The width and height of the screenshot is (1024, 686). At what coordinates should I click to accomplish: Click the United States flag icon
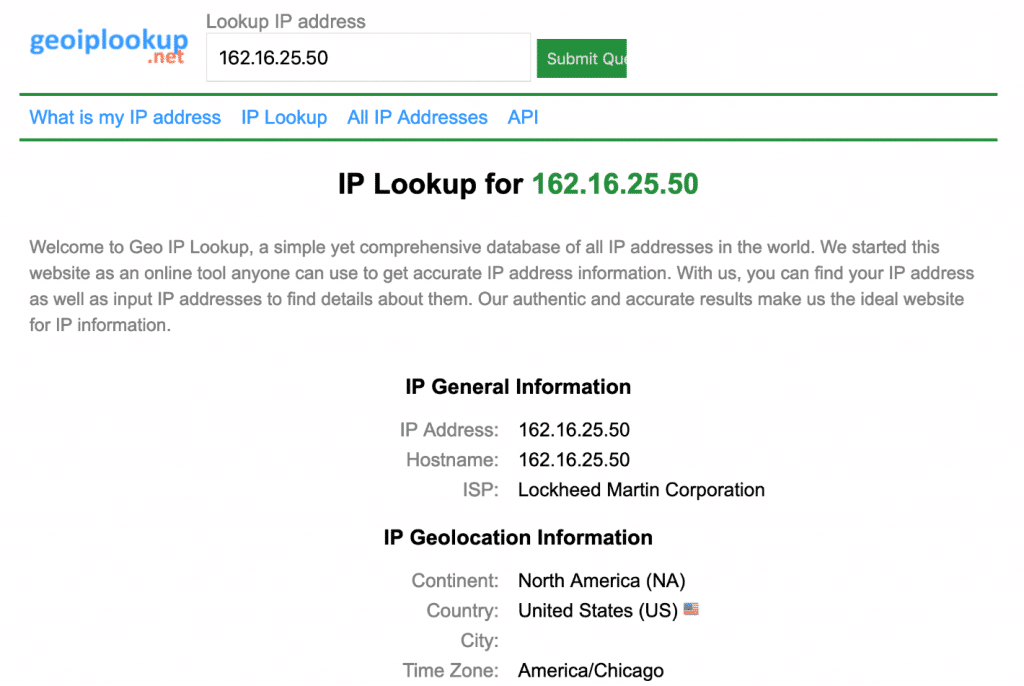690,609
